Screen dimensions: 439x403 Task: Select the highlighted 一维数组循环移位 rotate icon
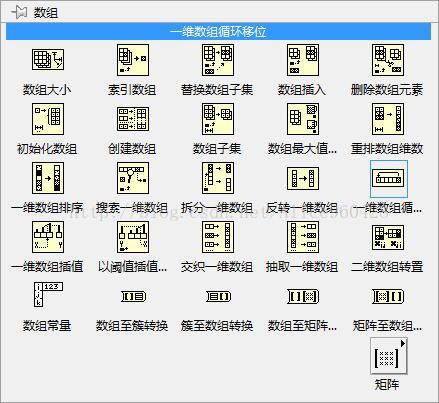click(388, 179)
